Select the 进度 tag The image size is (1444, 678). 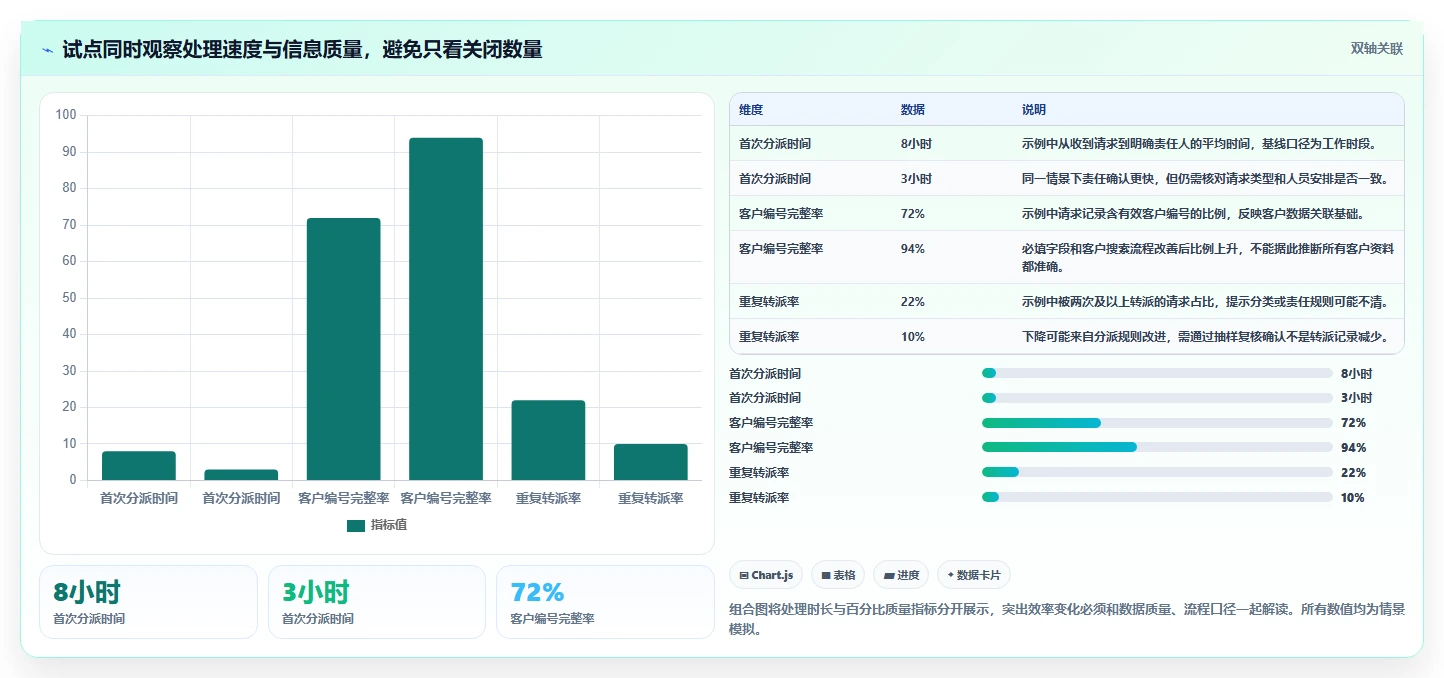point(901,575)
